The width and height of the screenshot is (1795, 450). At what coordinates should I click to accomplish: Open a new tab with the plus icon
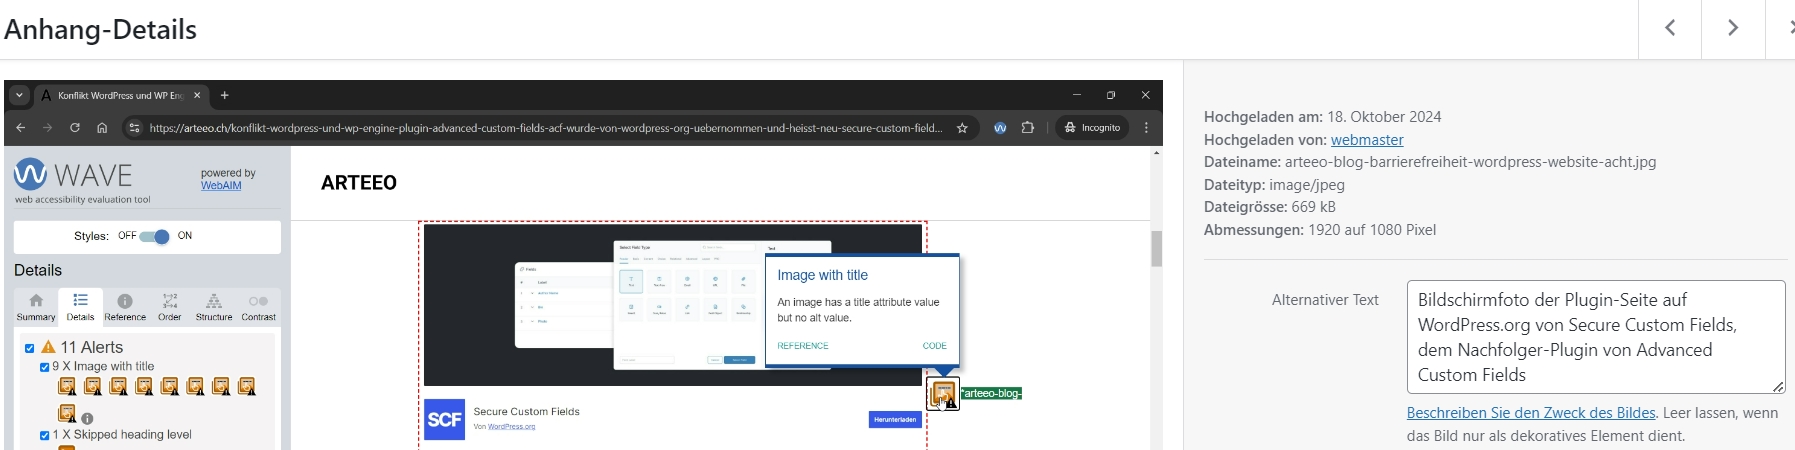click(x=225, y=96)
